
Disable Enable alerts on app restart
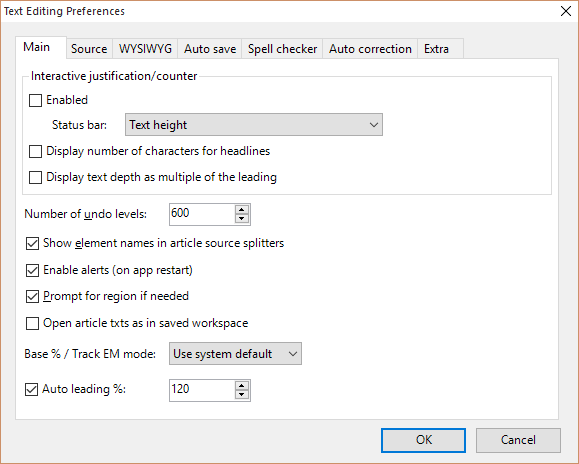pos(32,271)
